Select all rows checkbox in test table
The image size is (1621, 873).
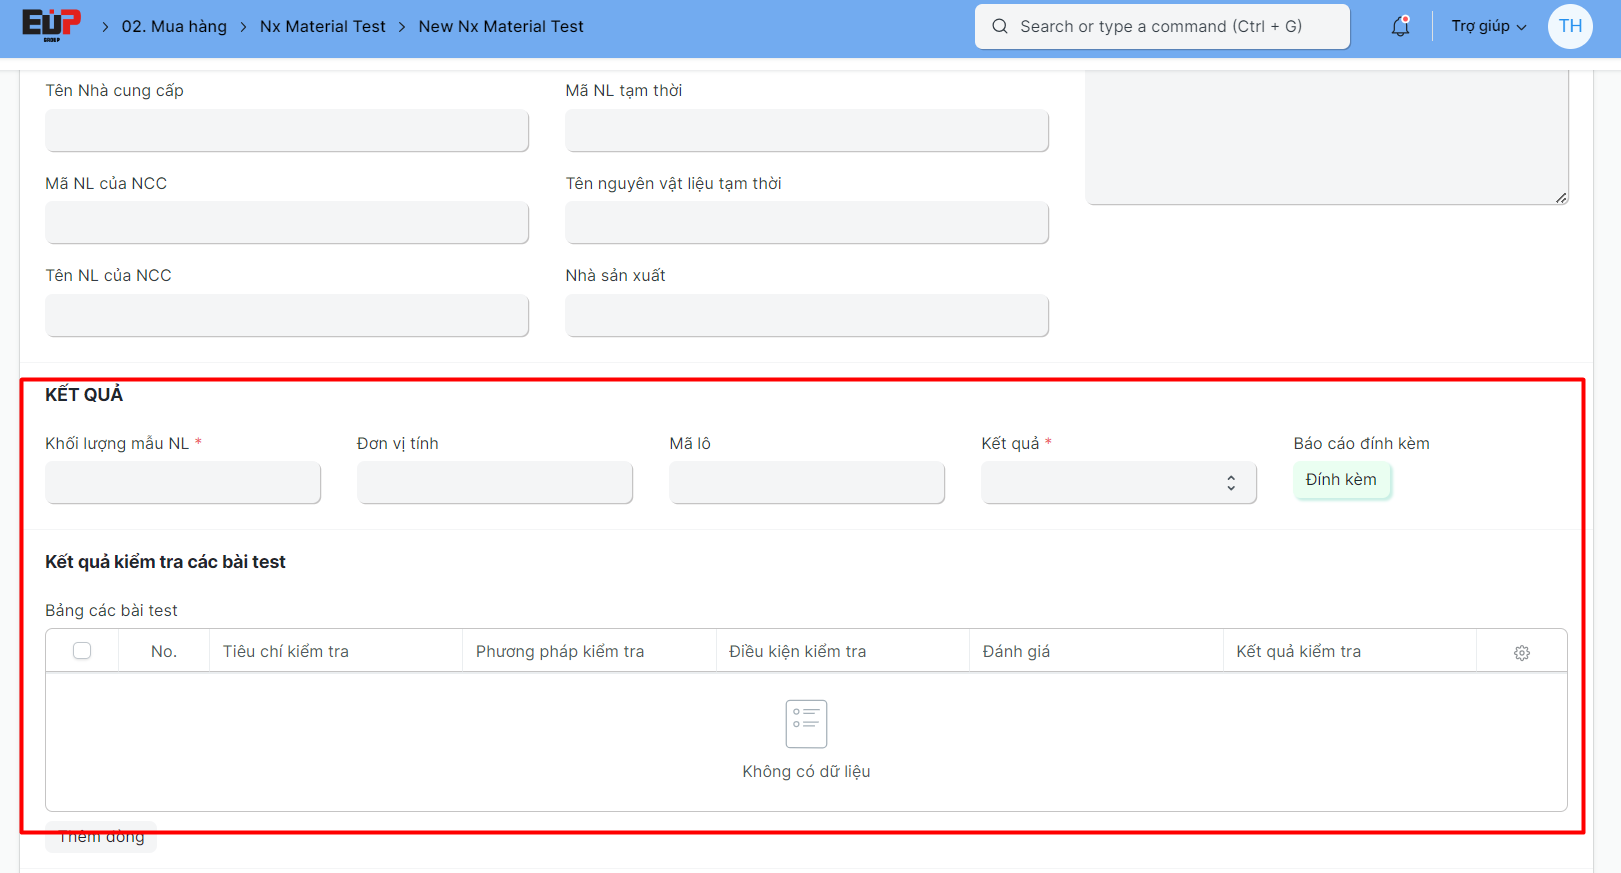tap(82, 651)
